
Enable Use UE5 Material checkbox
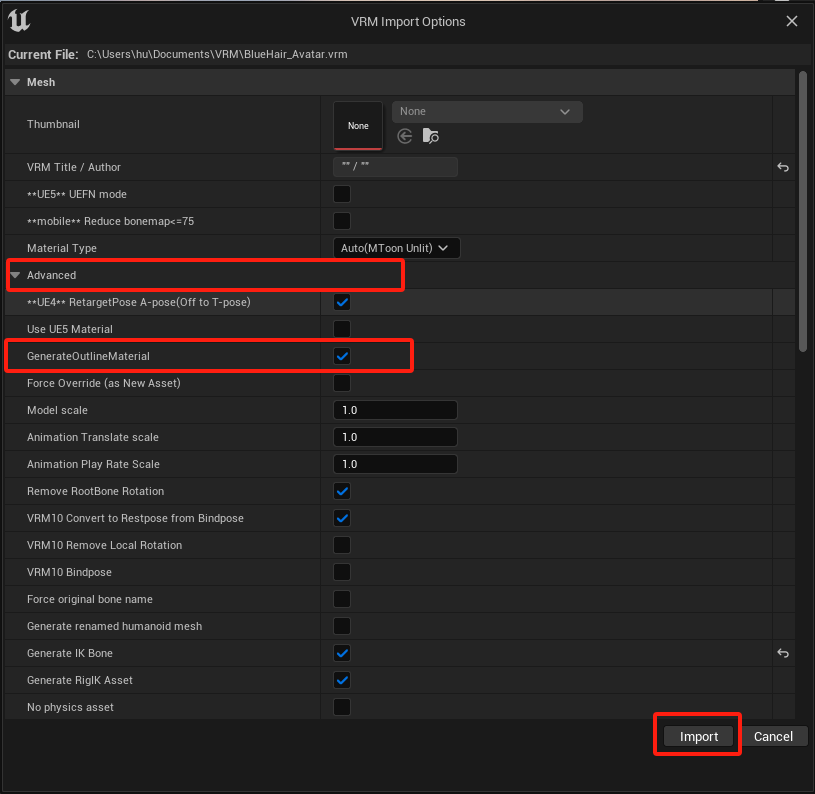tap(342, 329)
